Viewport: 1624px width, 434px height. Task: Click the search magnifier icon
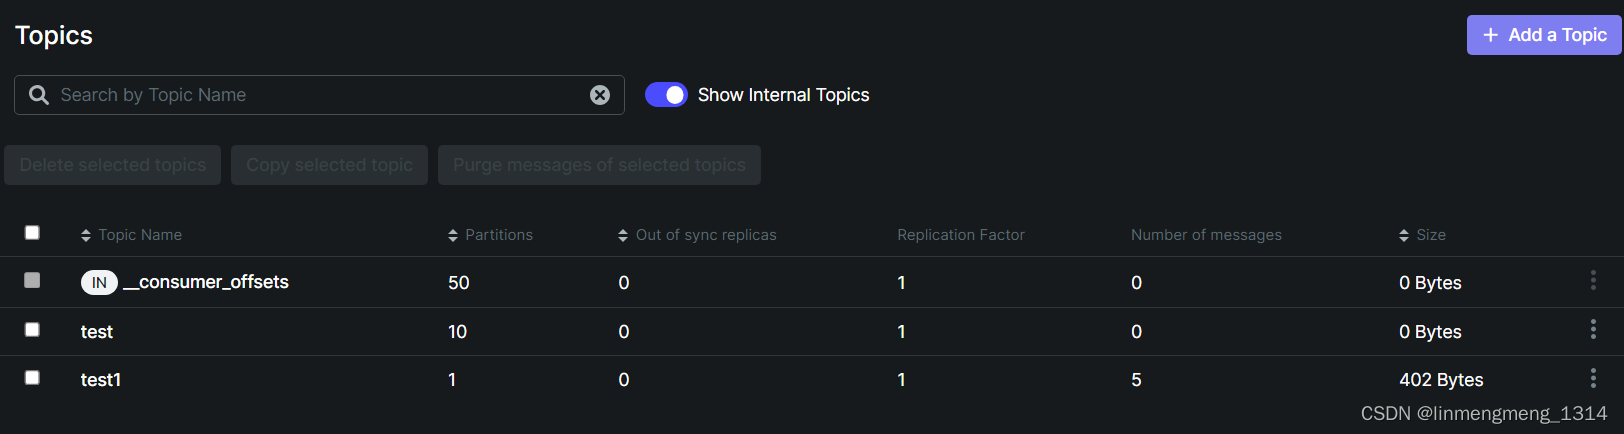(39, 95)
